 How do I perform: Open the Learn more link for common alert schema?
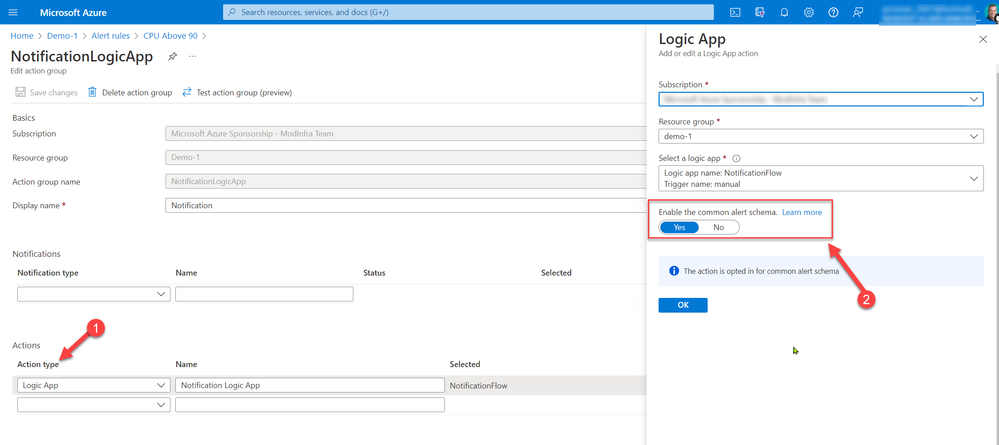[801, 212]
